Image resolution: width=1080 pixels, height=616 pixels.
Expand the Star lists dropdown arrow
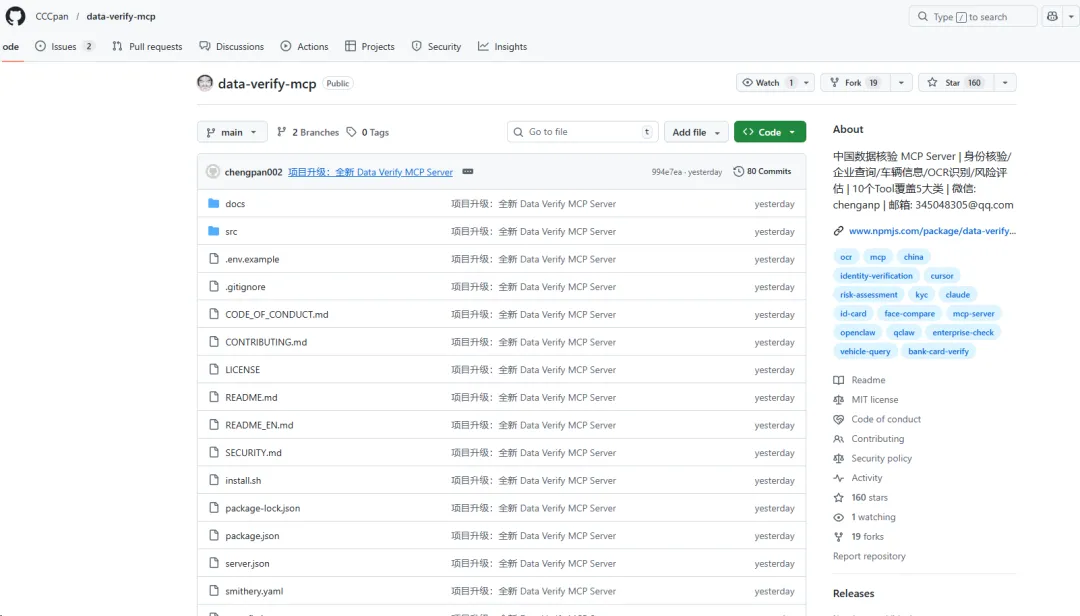click(1005, 83)
